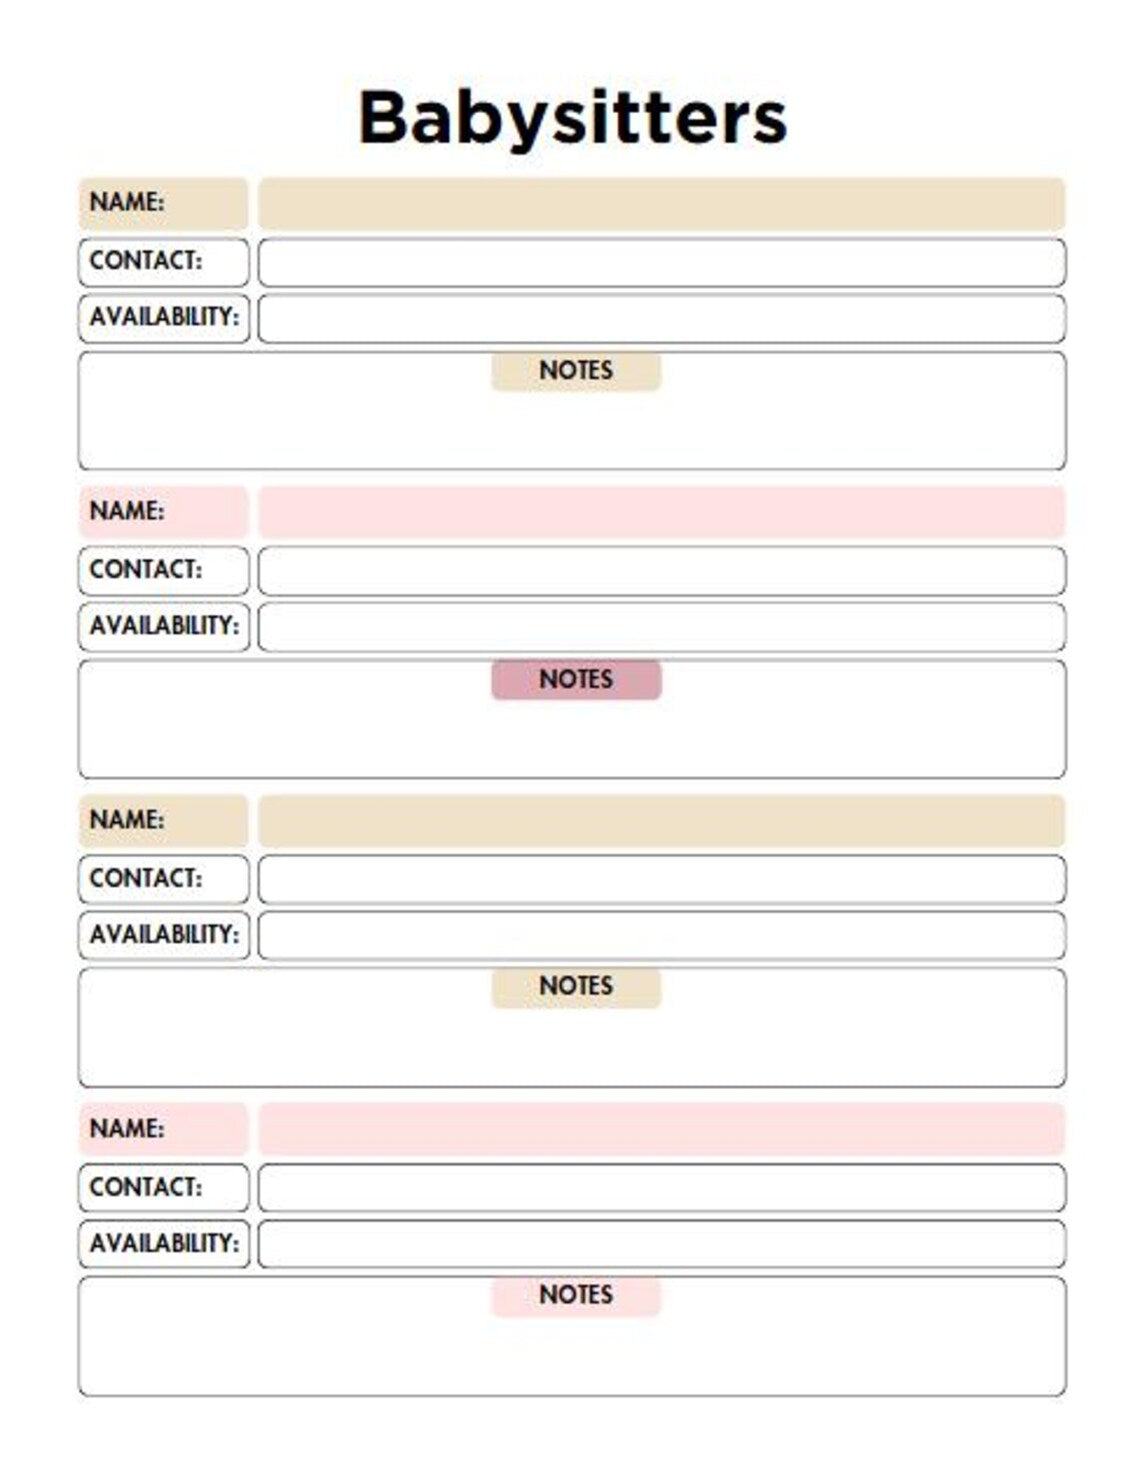Click the first beige NAME input field
The height and width of the screenshot is (1472, 1140).
(x=662, y=204)
